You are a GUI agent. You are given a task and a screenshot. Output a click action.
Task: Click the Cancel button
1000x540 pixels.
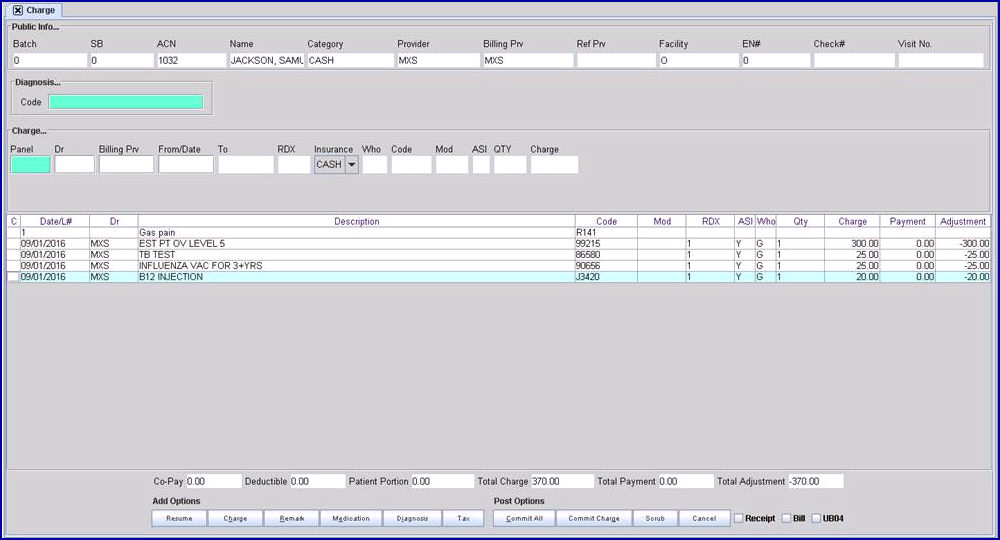(704, 518)
